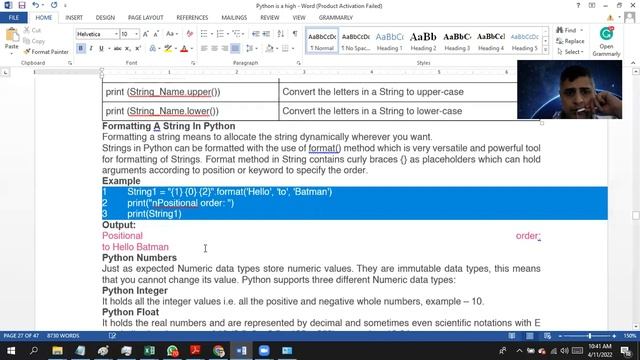Image resolution: width=640 pixels, height=360 pixels.
Task: Toggle Justify alignment
Action: (235, 49)
